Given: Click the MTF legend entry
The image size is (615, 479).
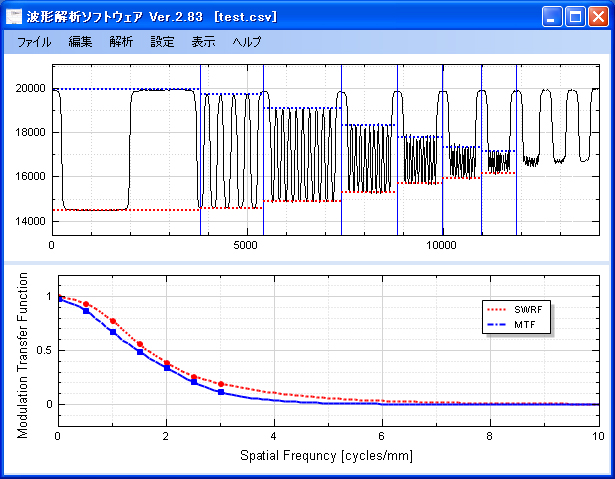Looking at the screenshot, I should [511, 325].
